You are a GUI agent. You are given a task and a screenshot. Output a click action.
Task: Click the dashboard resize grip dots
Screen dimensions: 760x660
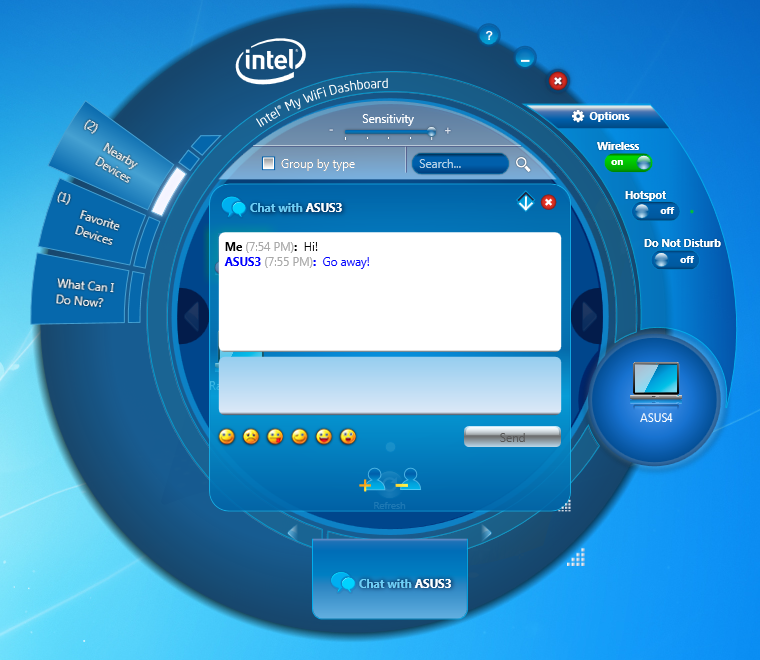576,557
